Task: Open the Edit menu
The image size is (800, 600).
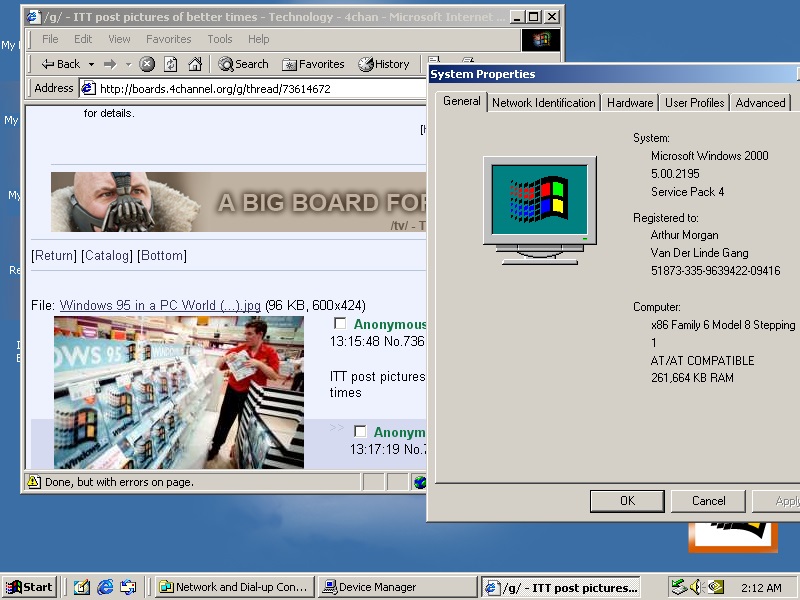Action: click(83, 39)
